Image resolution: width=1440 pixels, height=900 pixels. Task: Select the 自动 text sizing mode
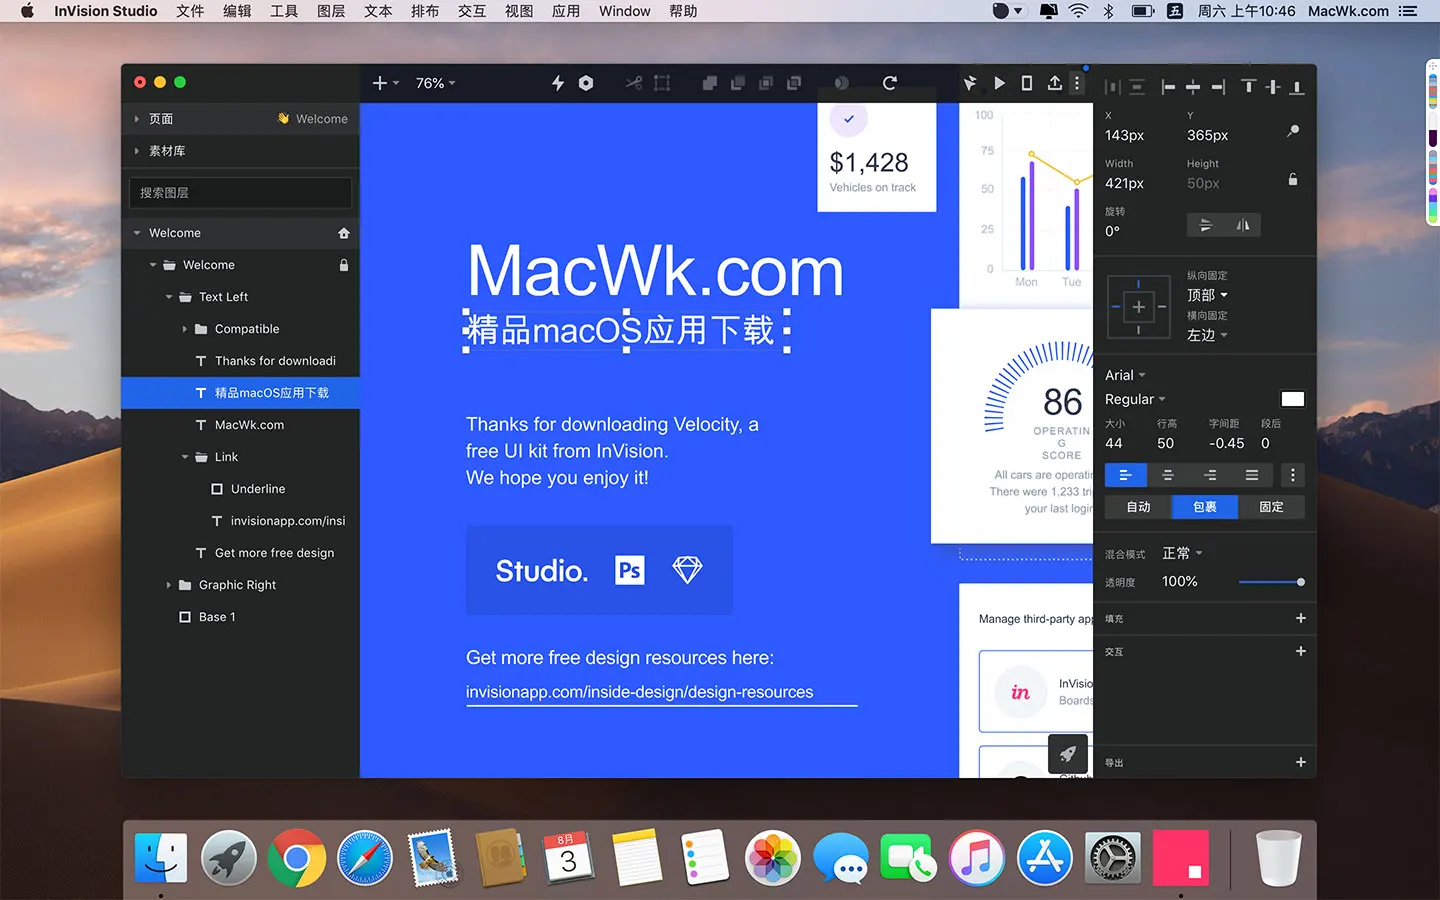click(x=1138, y=507)
